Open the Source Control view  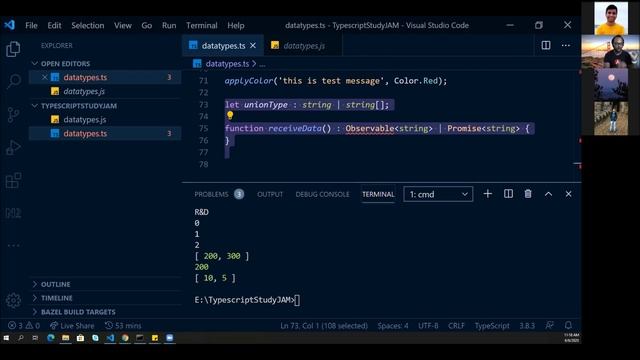point(13,115)
